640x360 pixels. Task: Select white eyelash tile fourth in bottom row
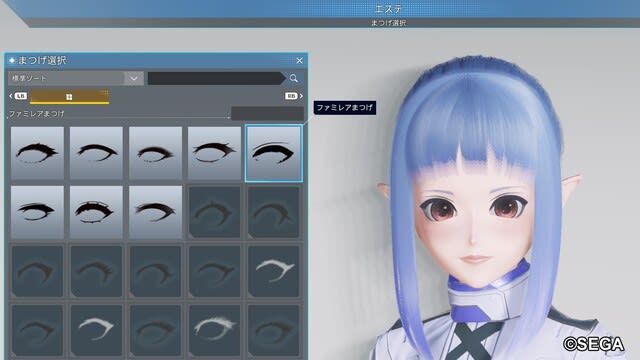[x=214, y=330]
